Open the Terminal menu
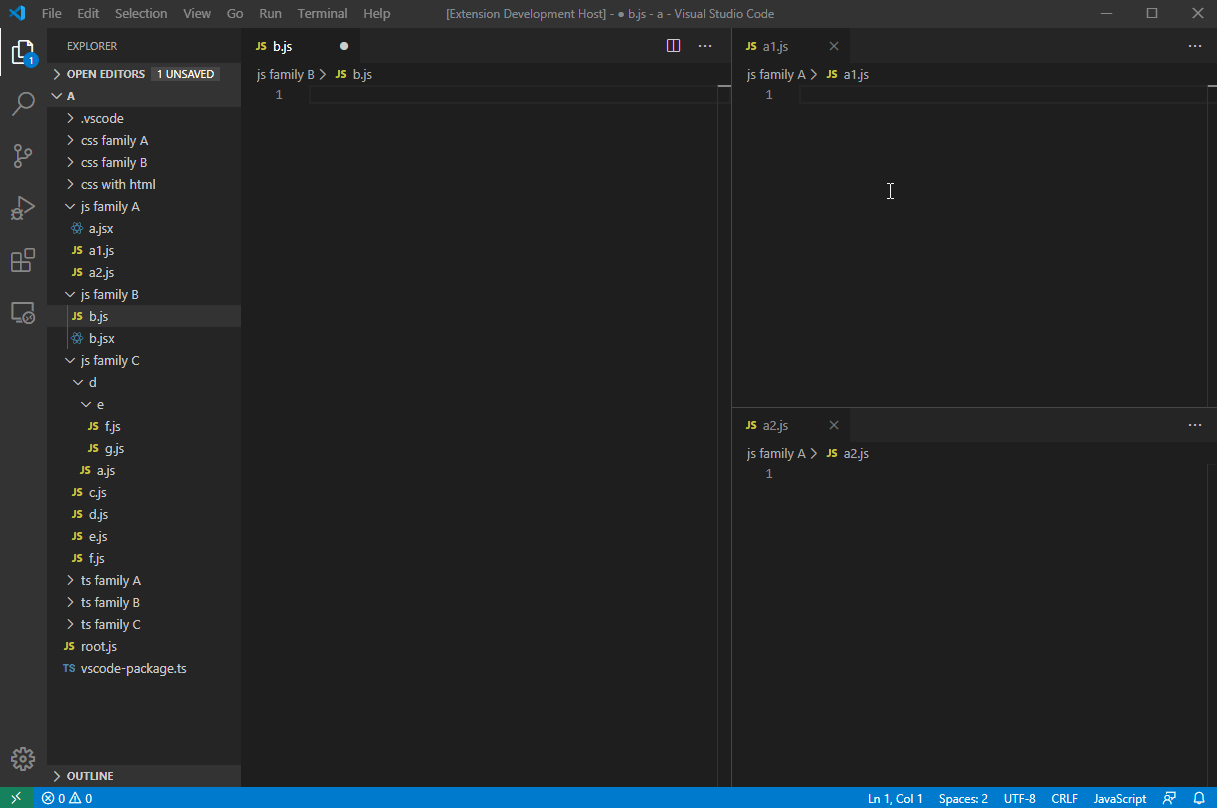 click(322, 13)
